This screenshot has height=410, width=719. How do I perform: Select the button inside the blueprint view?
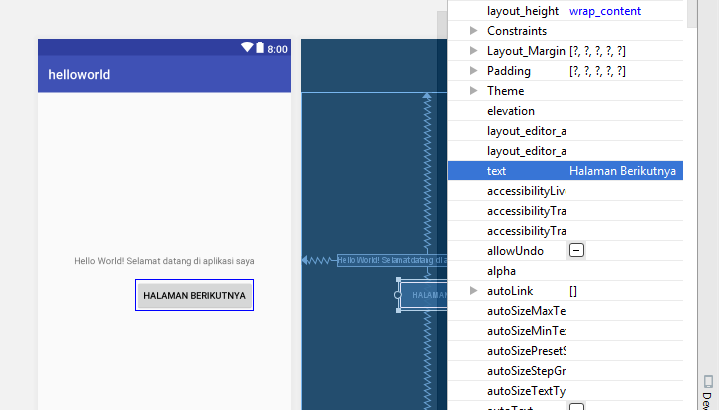pyautogui.click(x=419, y=296)
